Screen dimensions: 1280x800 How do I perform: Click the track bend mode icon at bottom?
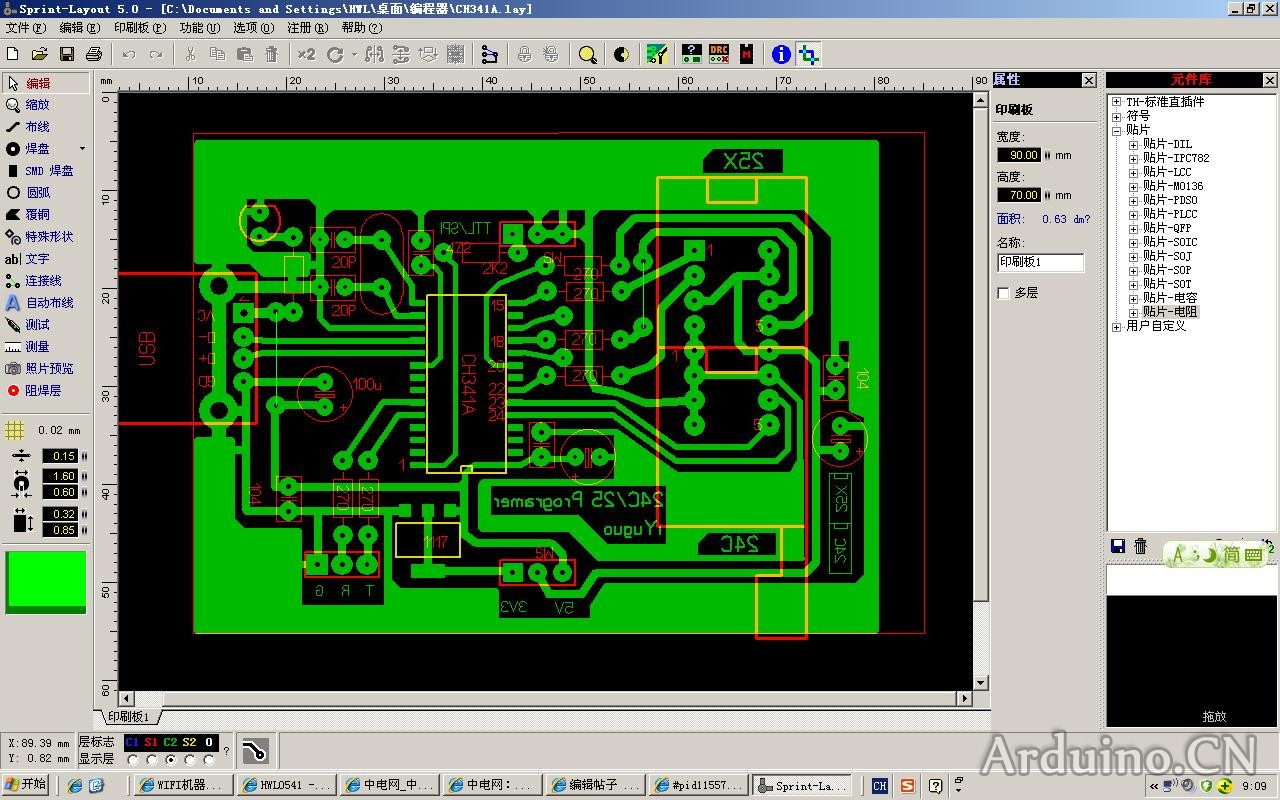pos(255,750)
